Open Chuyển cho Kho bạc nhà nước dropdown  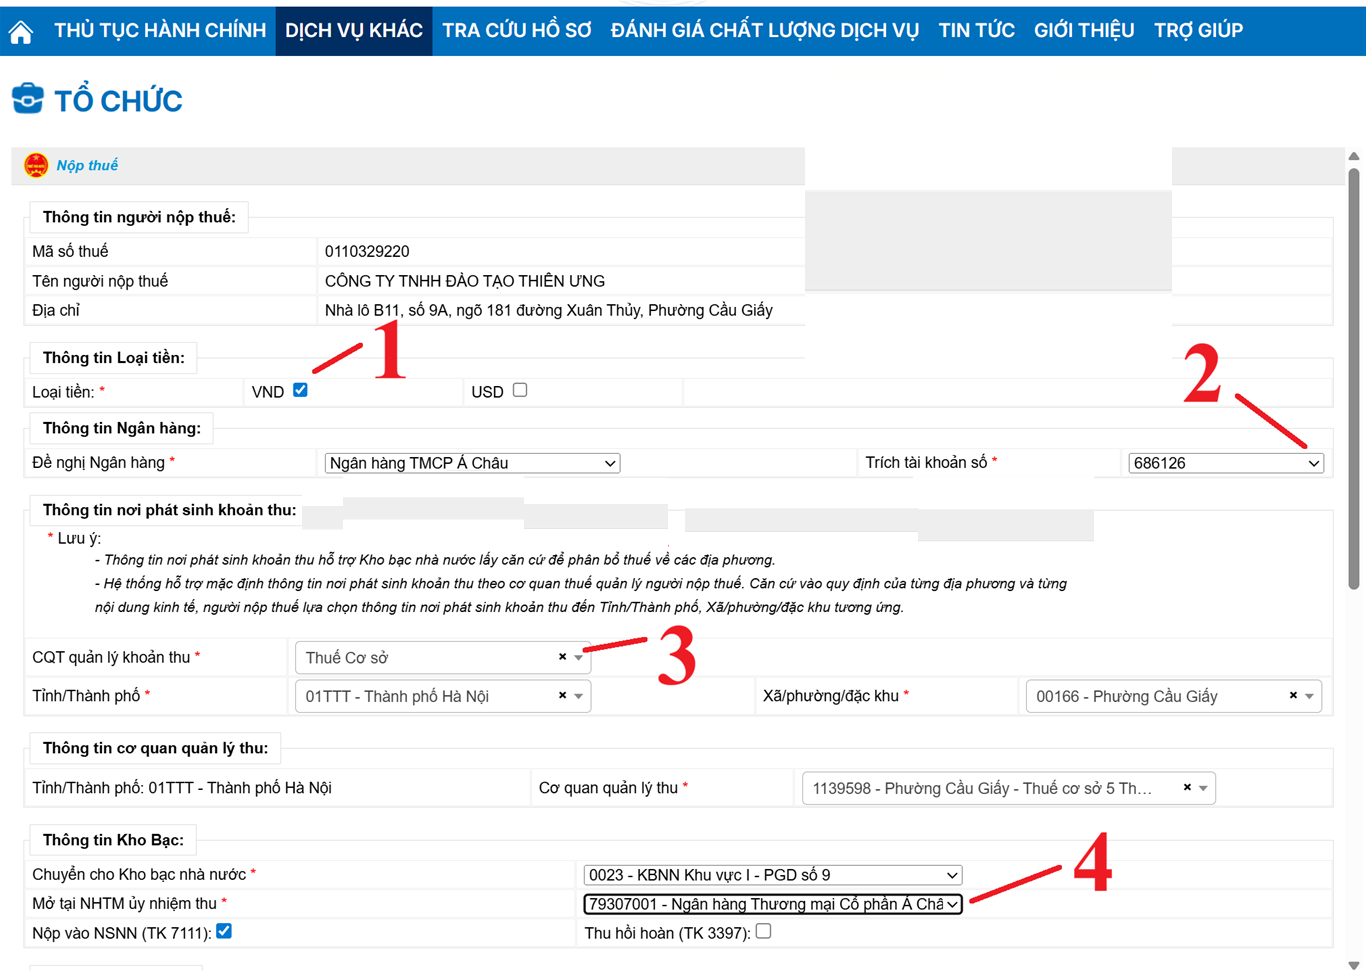pyautogui.click(x=772, y=875)
